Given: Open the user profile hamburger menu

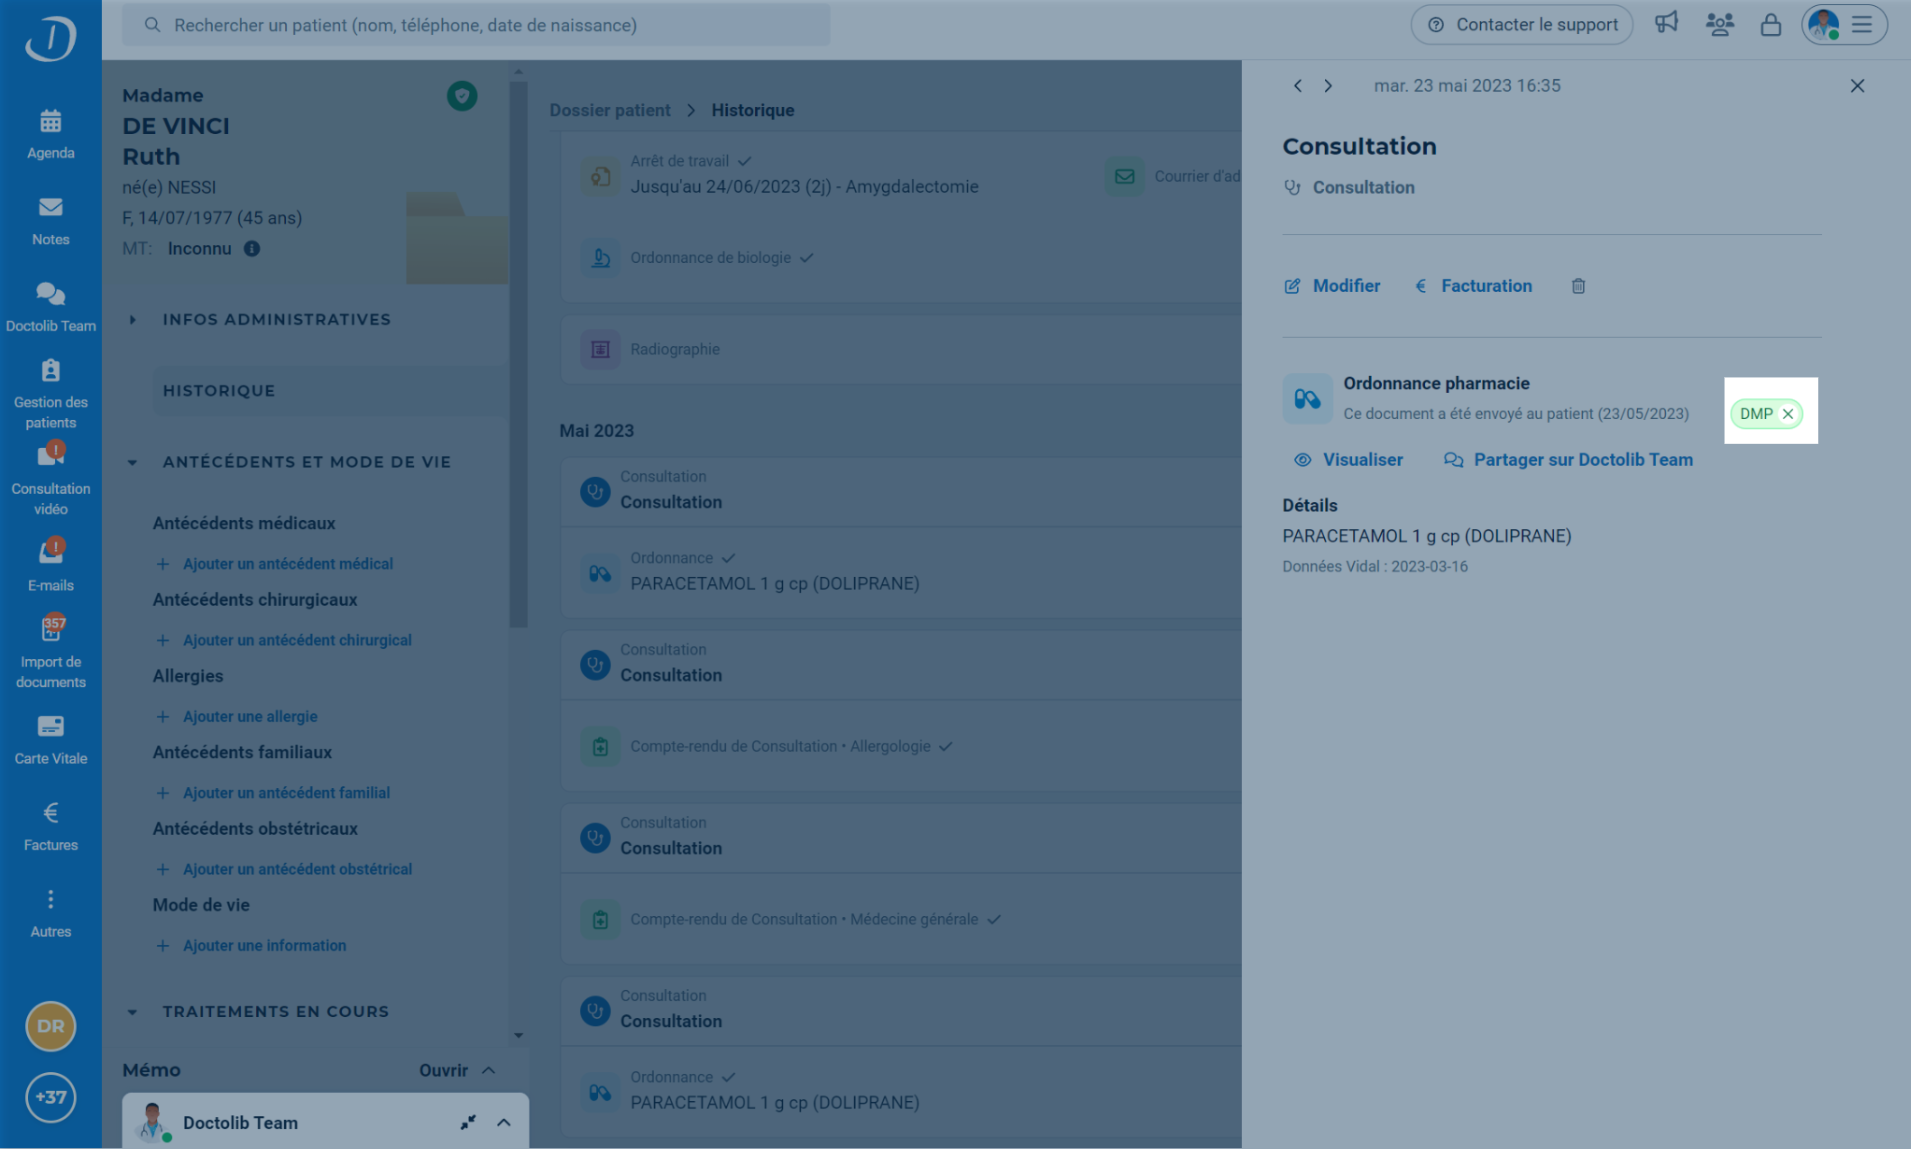Looking at the screenshot, I should [x=1861, y=24].
